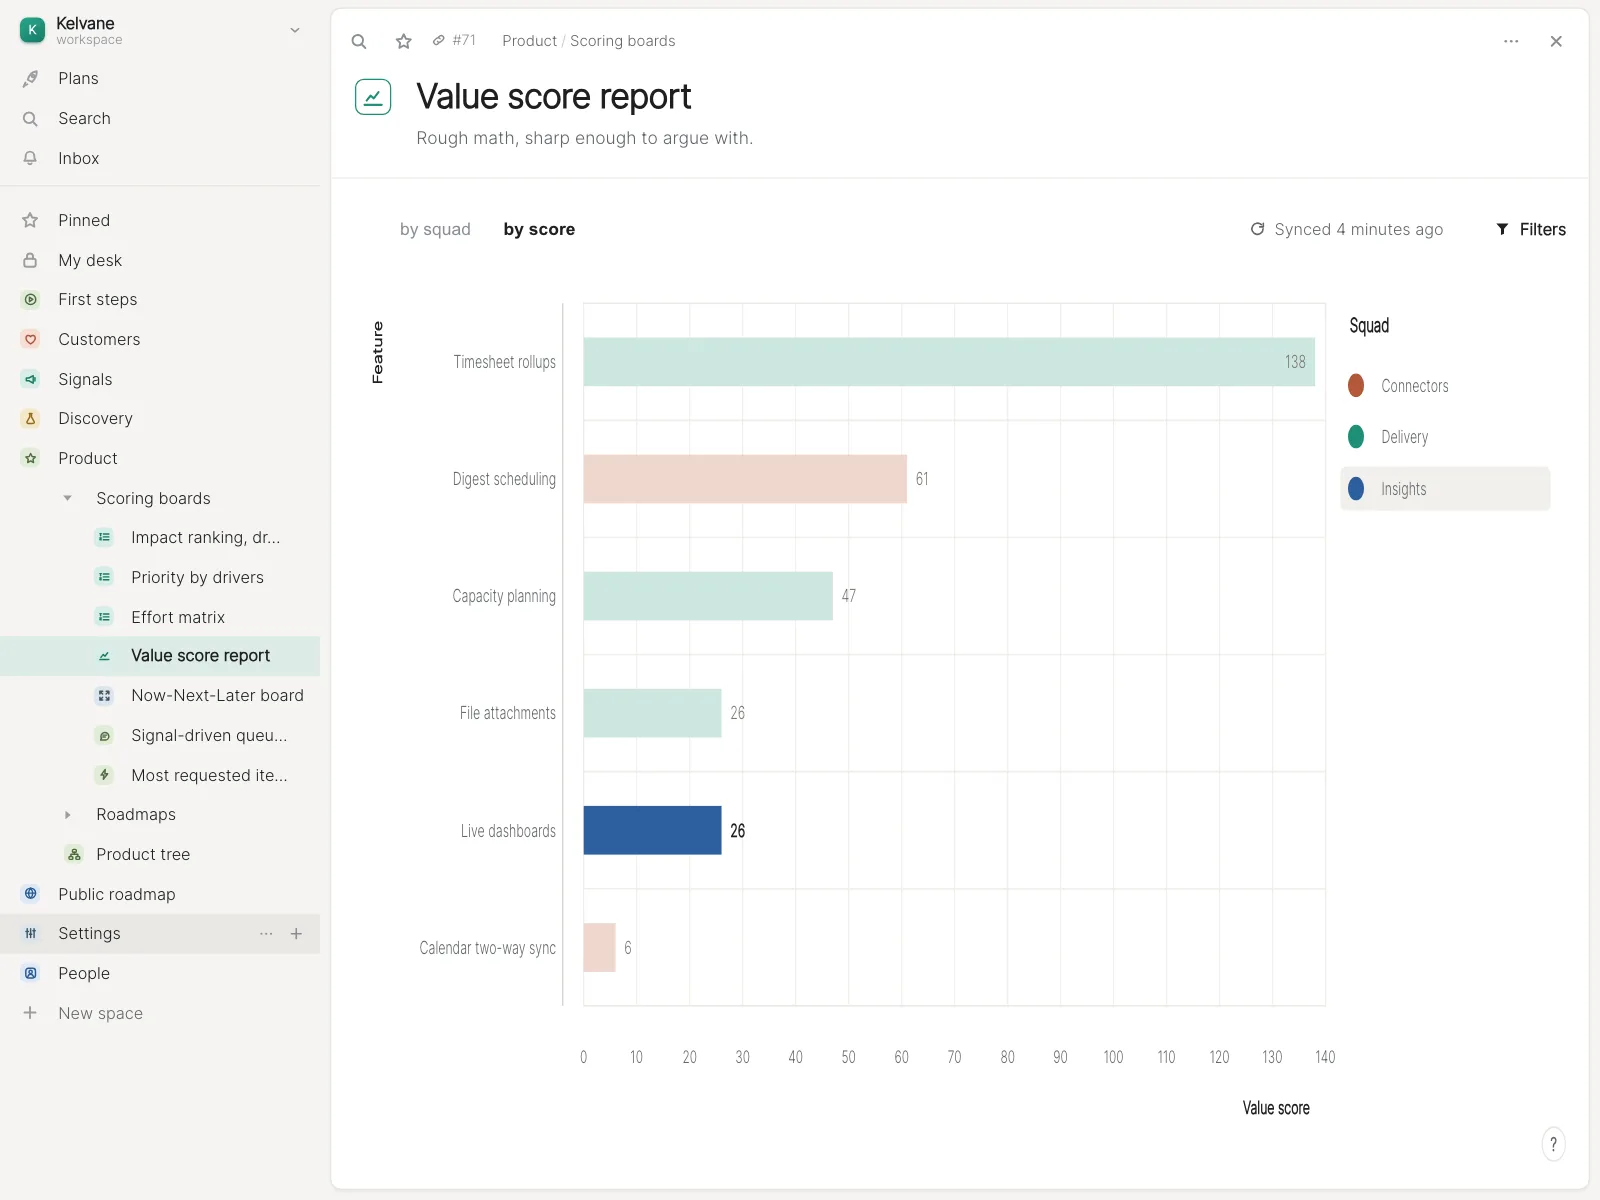Click the Settings row plus icon
The image size is (1600, 1200).
click(x=296, y=933)
